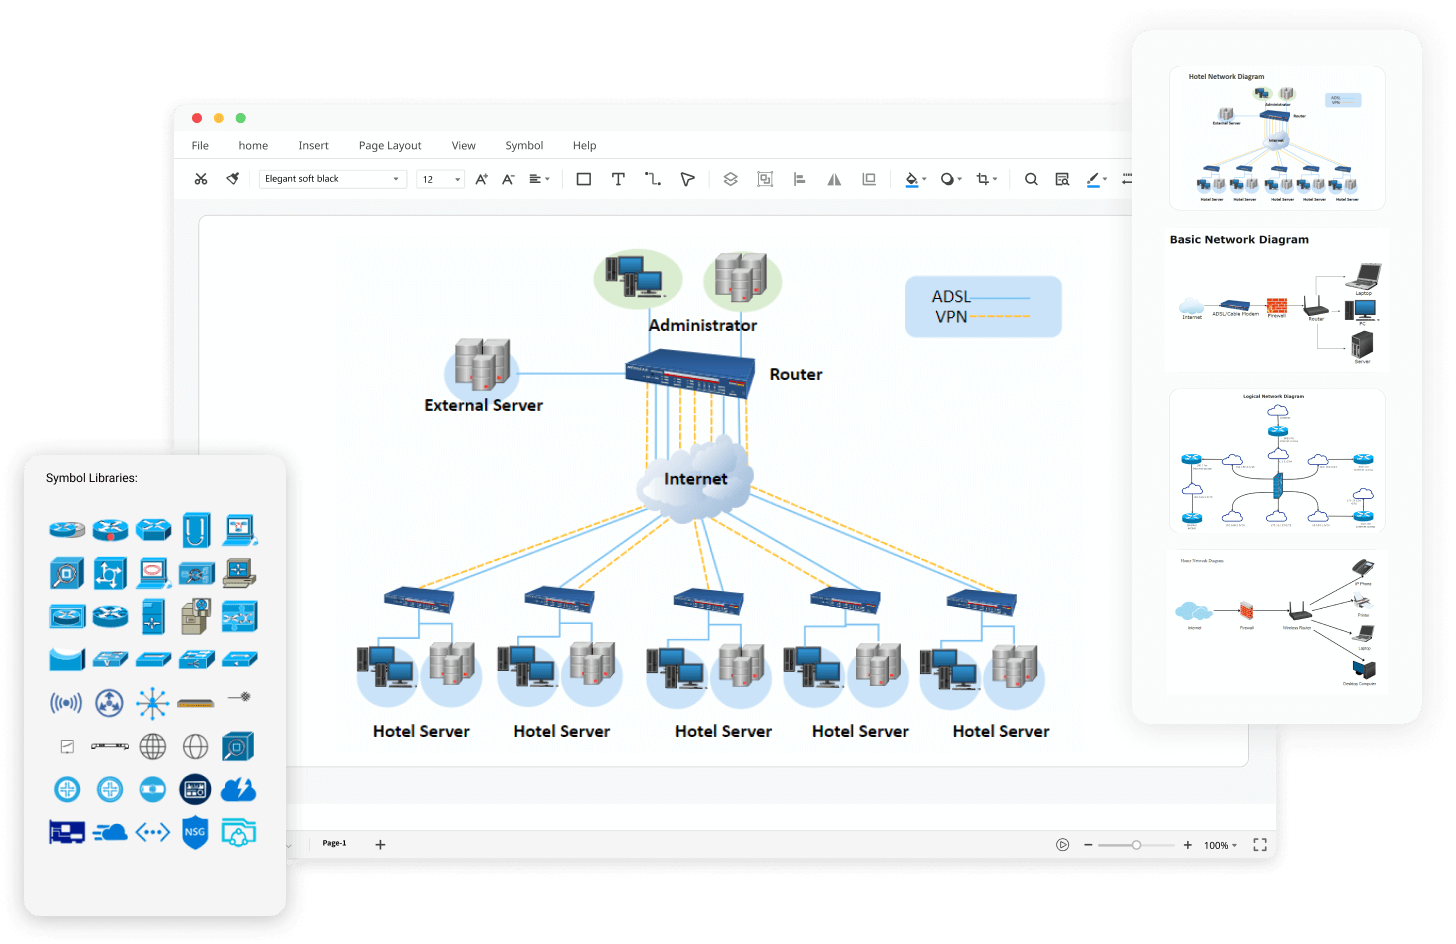Open the 'Elegant soft black' font dropdown

(332, 179)
